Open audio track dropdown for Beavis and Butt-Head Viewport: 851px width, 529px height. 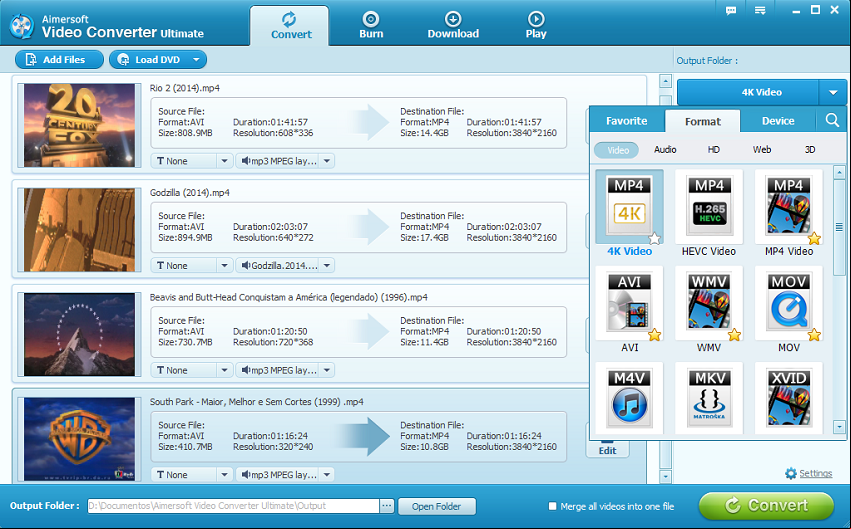point(327,371)
